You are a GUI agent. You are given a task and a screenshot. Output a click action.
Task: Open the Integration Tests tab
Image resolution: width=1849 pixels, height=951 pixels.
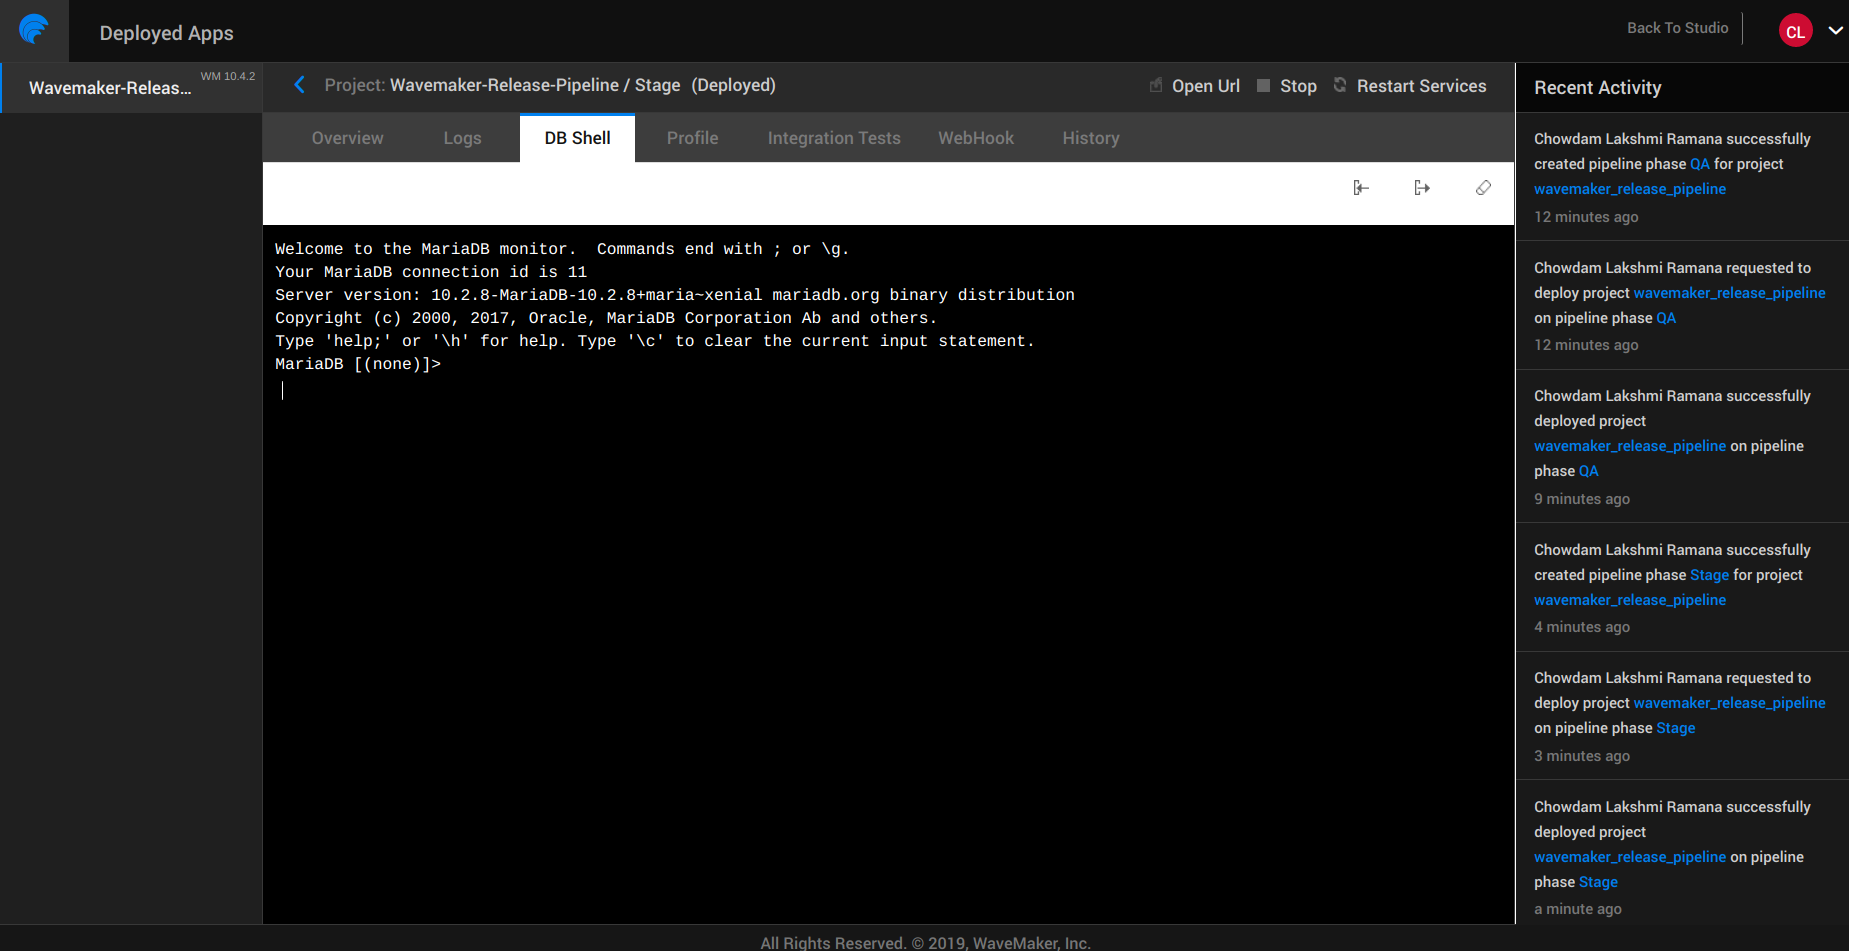[833, 138]
